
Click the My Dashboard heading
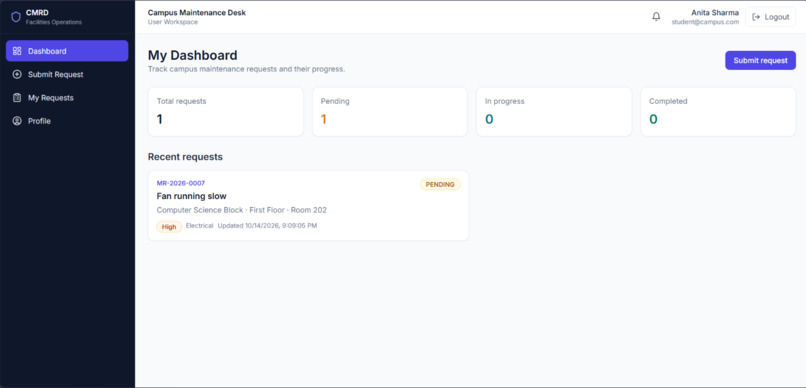point(193,56)
